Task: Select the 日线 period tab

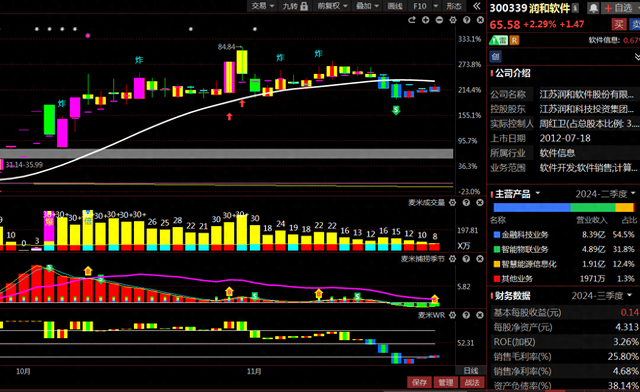Action: (x=471, y=371)
